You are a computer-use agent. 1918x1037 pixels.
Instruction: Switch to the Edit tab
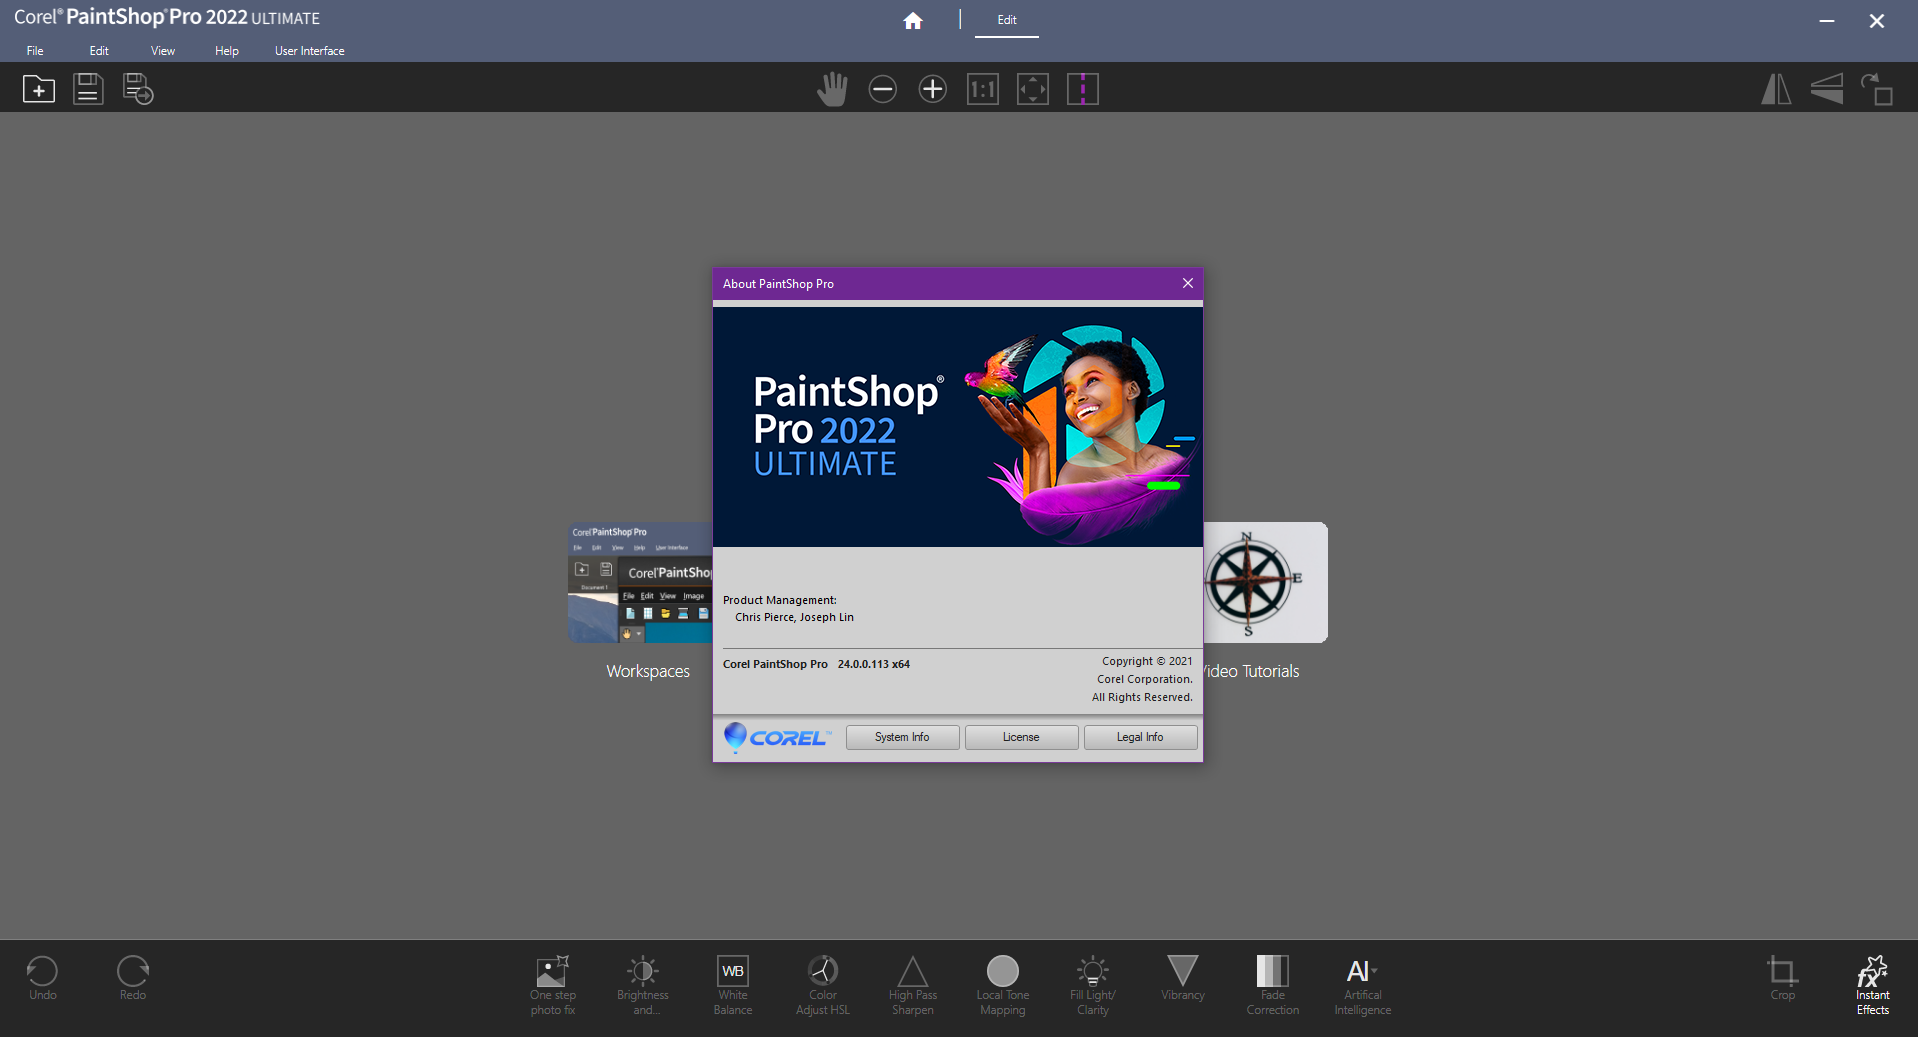[x=1007, y=20]
